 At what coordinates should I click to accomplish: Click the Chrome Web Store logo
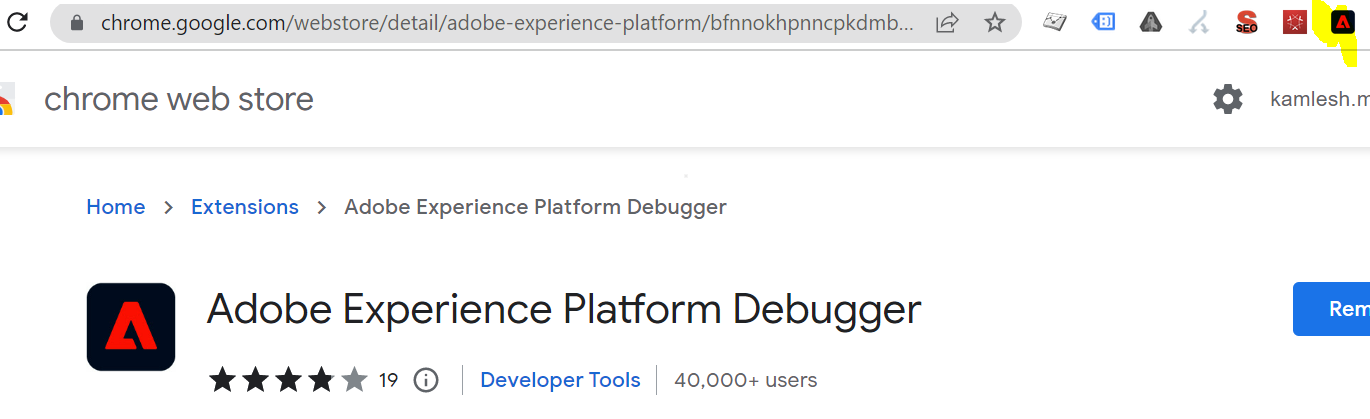(6, 99)
